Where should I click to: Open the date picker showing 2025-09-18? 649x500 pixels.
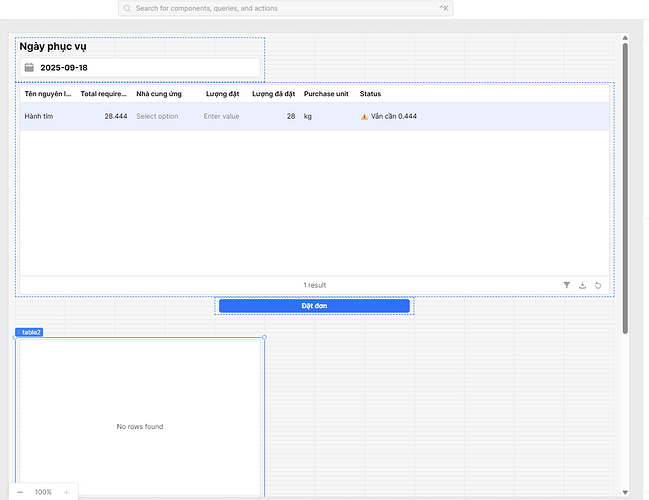[140, 68]
